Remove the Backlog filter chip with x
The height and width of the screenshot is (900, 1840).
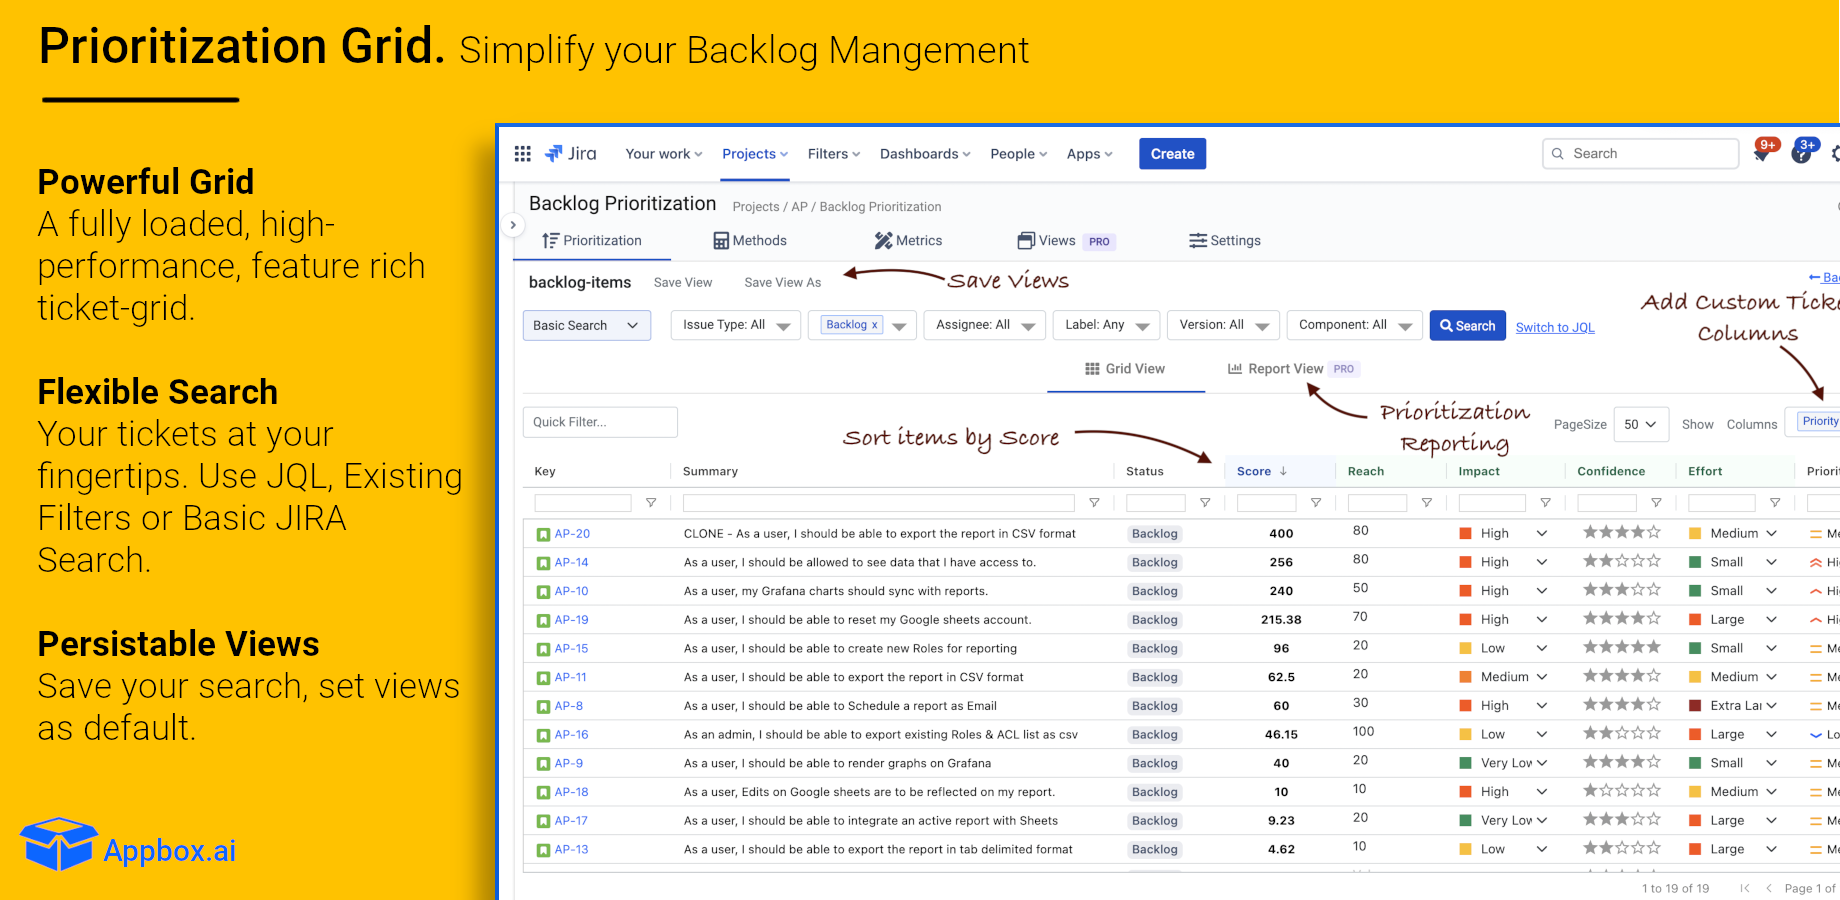pos(875,325)
